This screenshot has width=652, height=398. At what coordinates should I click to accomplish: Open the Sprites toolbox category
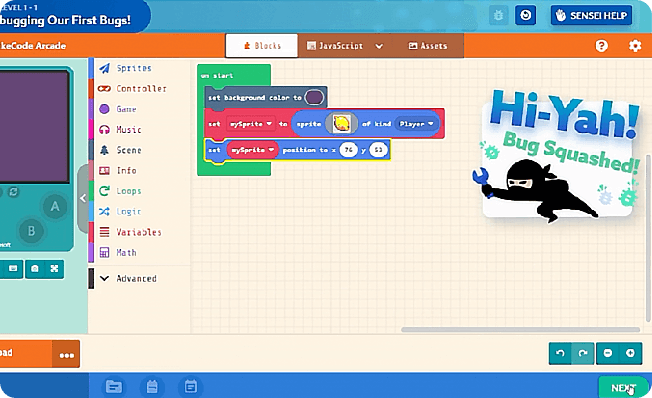click(139, 68)
